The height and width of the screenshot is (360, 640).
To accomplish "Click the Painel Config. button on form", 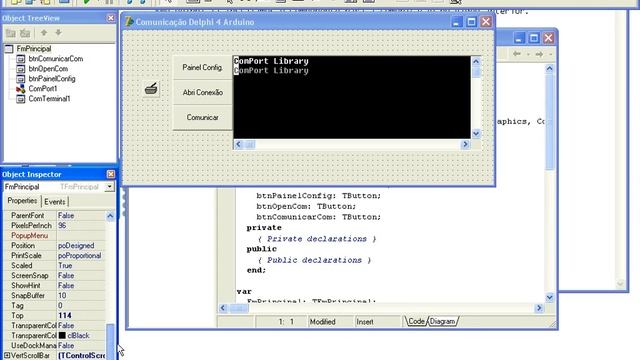I will click(x=202, y=67).
